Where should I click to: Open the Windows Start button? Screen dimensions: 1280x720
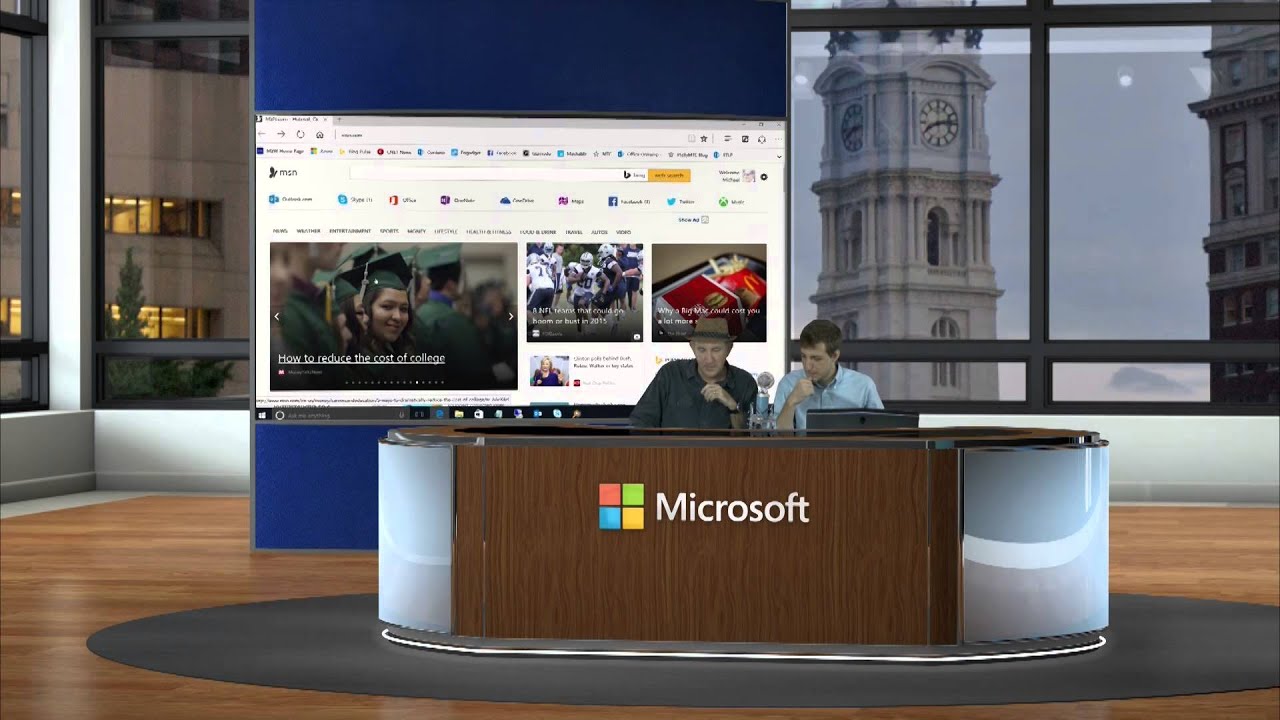(x=261, y=415)
